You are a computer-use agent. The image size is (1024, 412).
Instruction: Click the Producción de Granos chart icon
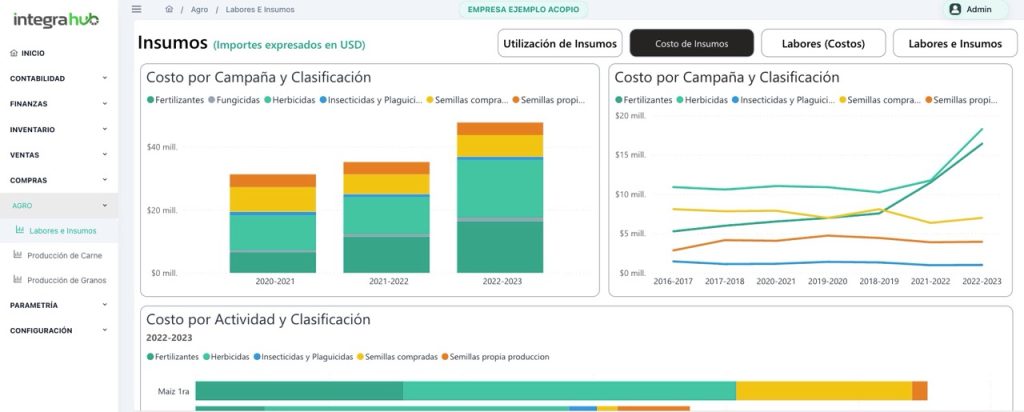click(x=18, y=280)
